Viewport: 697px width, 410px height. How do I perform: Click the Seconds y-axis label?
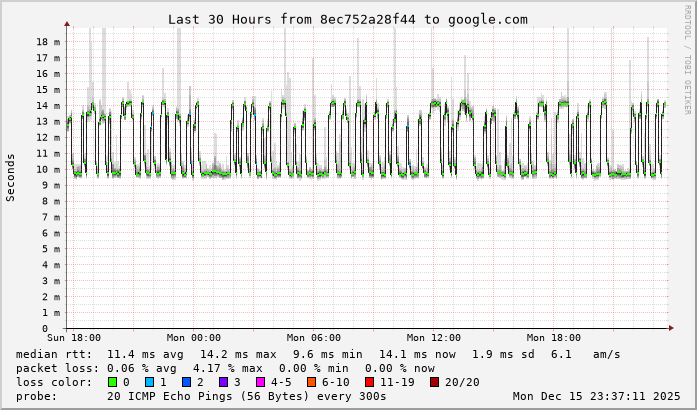click(x=11, y=177)
